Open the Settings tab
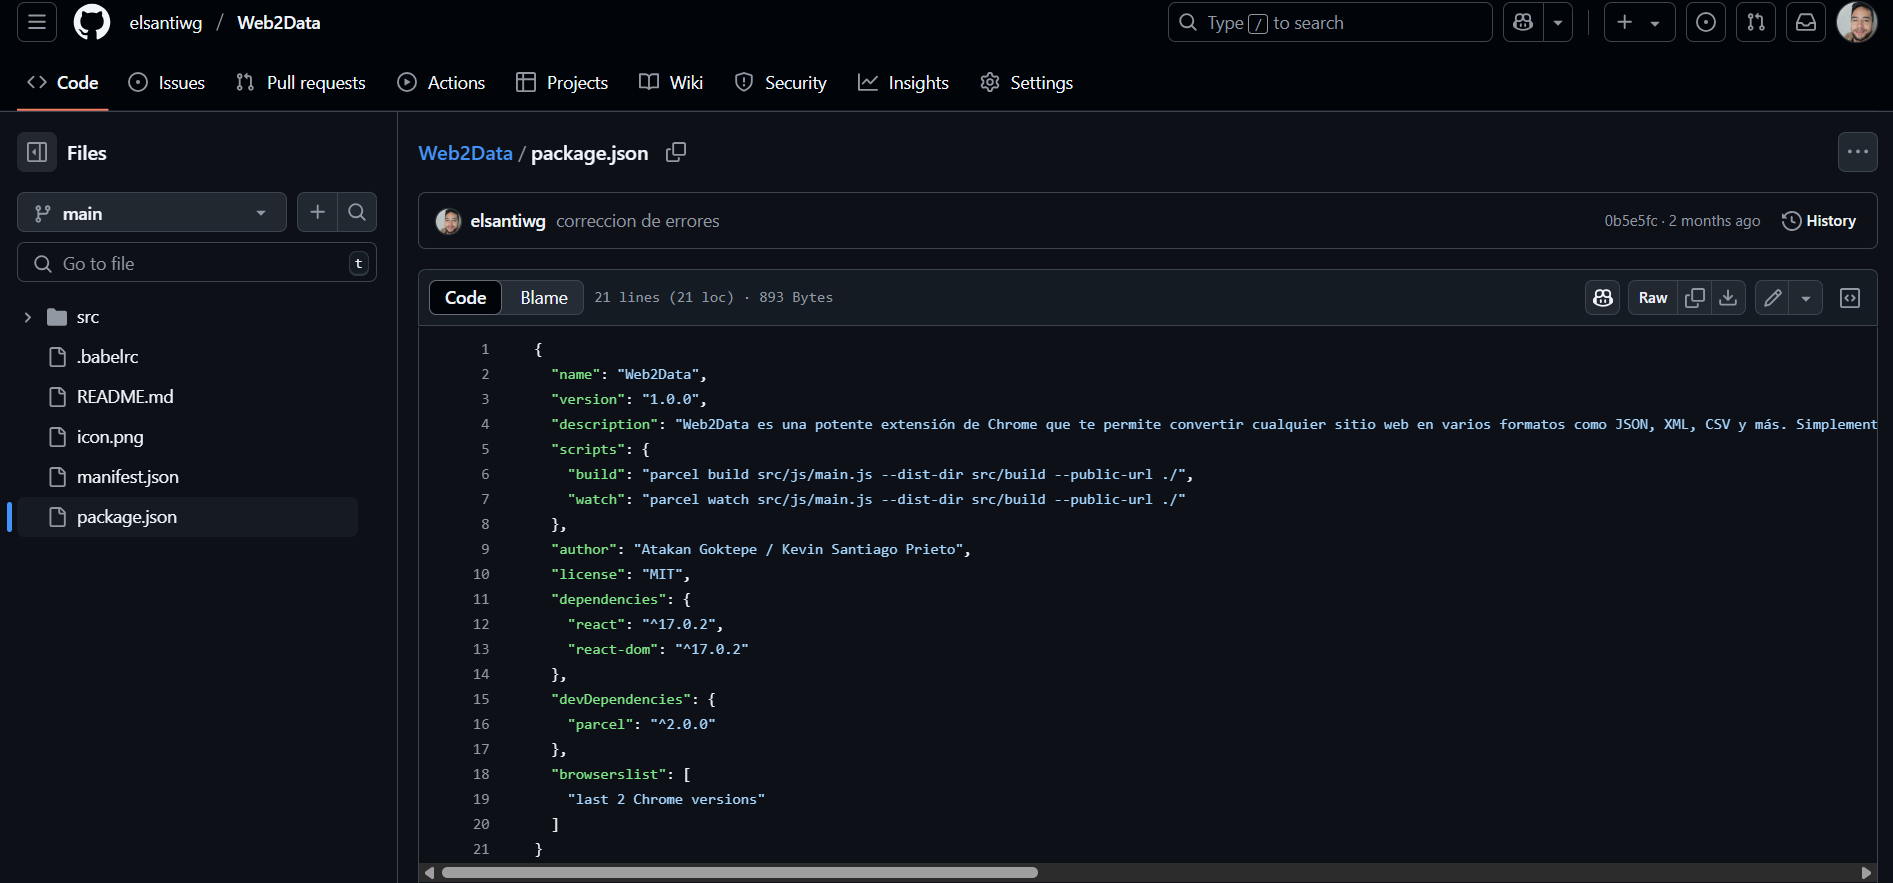Viewport: 1893px width, 883px height. coord(1027,83)
